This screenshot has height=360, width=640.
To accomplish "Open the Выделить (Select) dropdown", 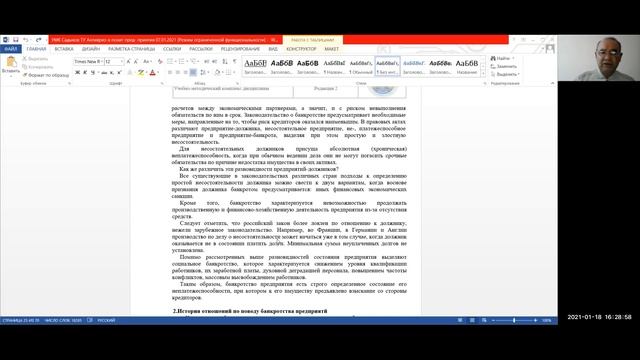I will point(505,74).
